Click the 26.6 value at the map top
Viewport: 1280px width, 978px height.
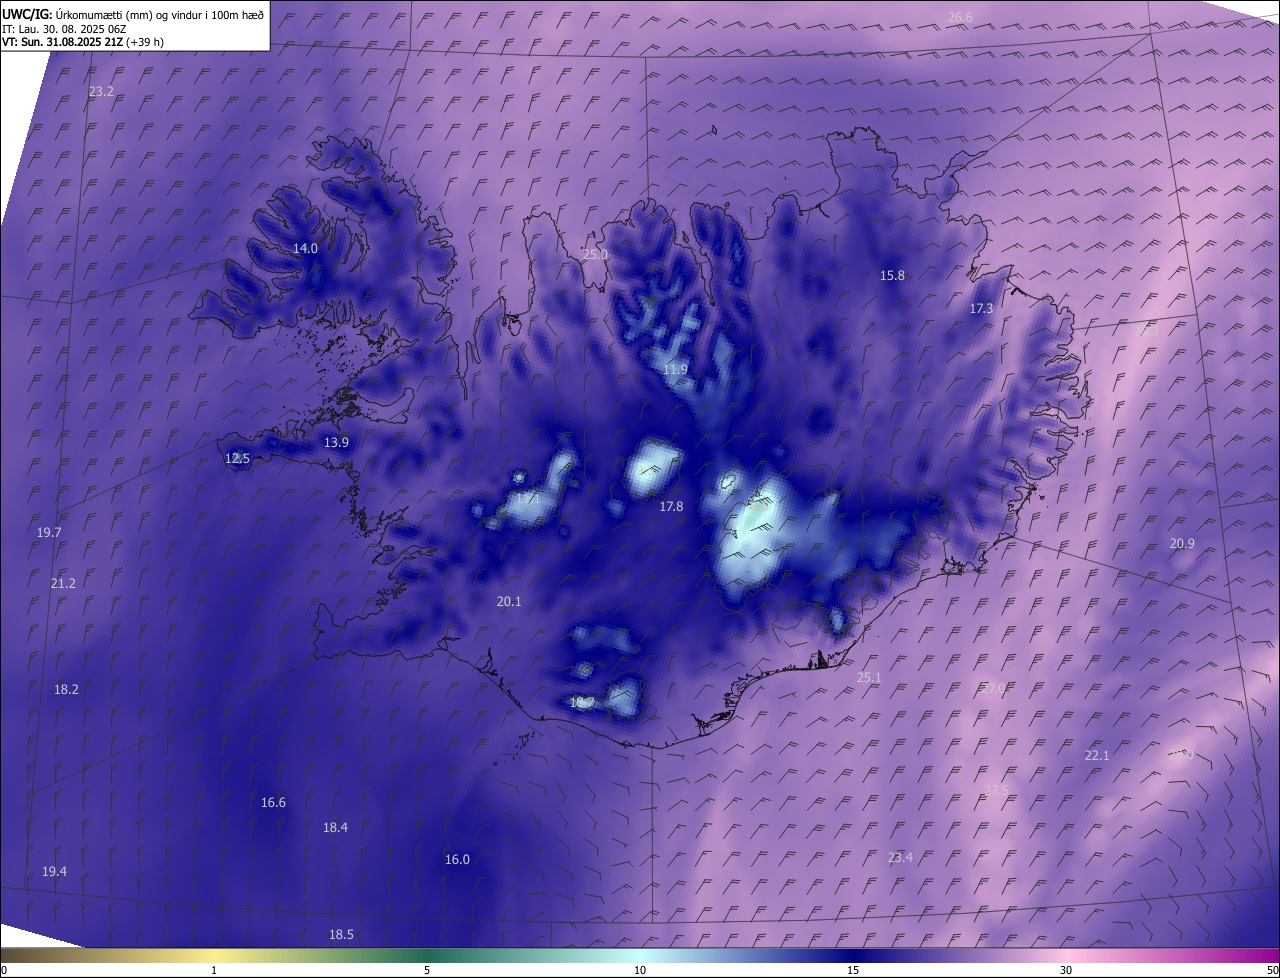pos(960,17)
